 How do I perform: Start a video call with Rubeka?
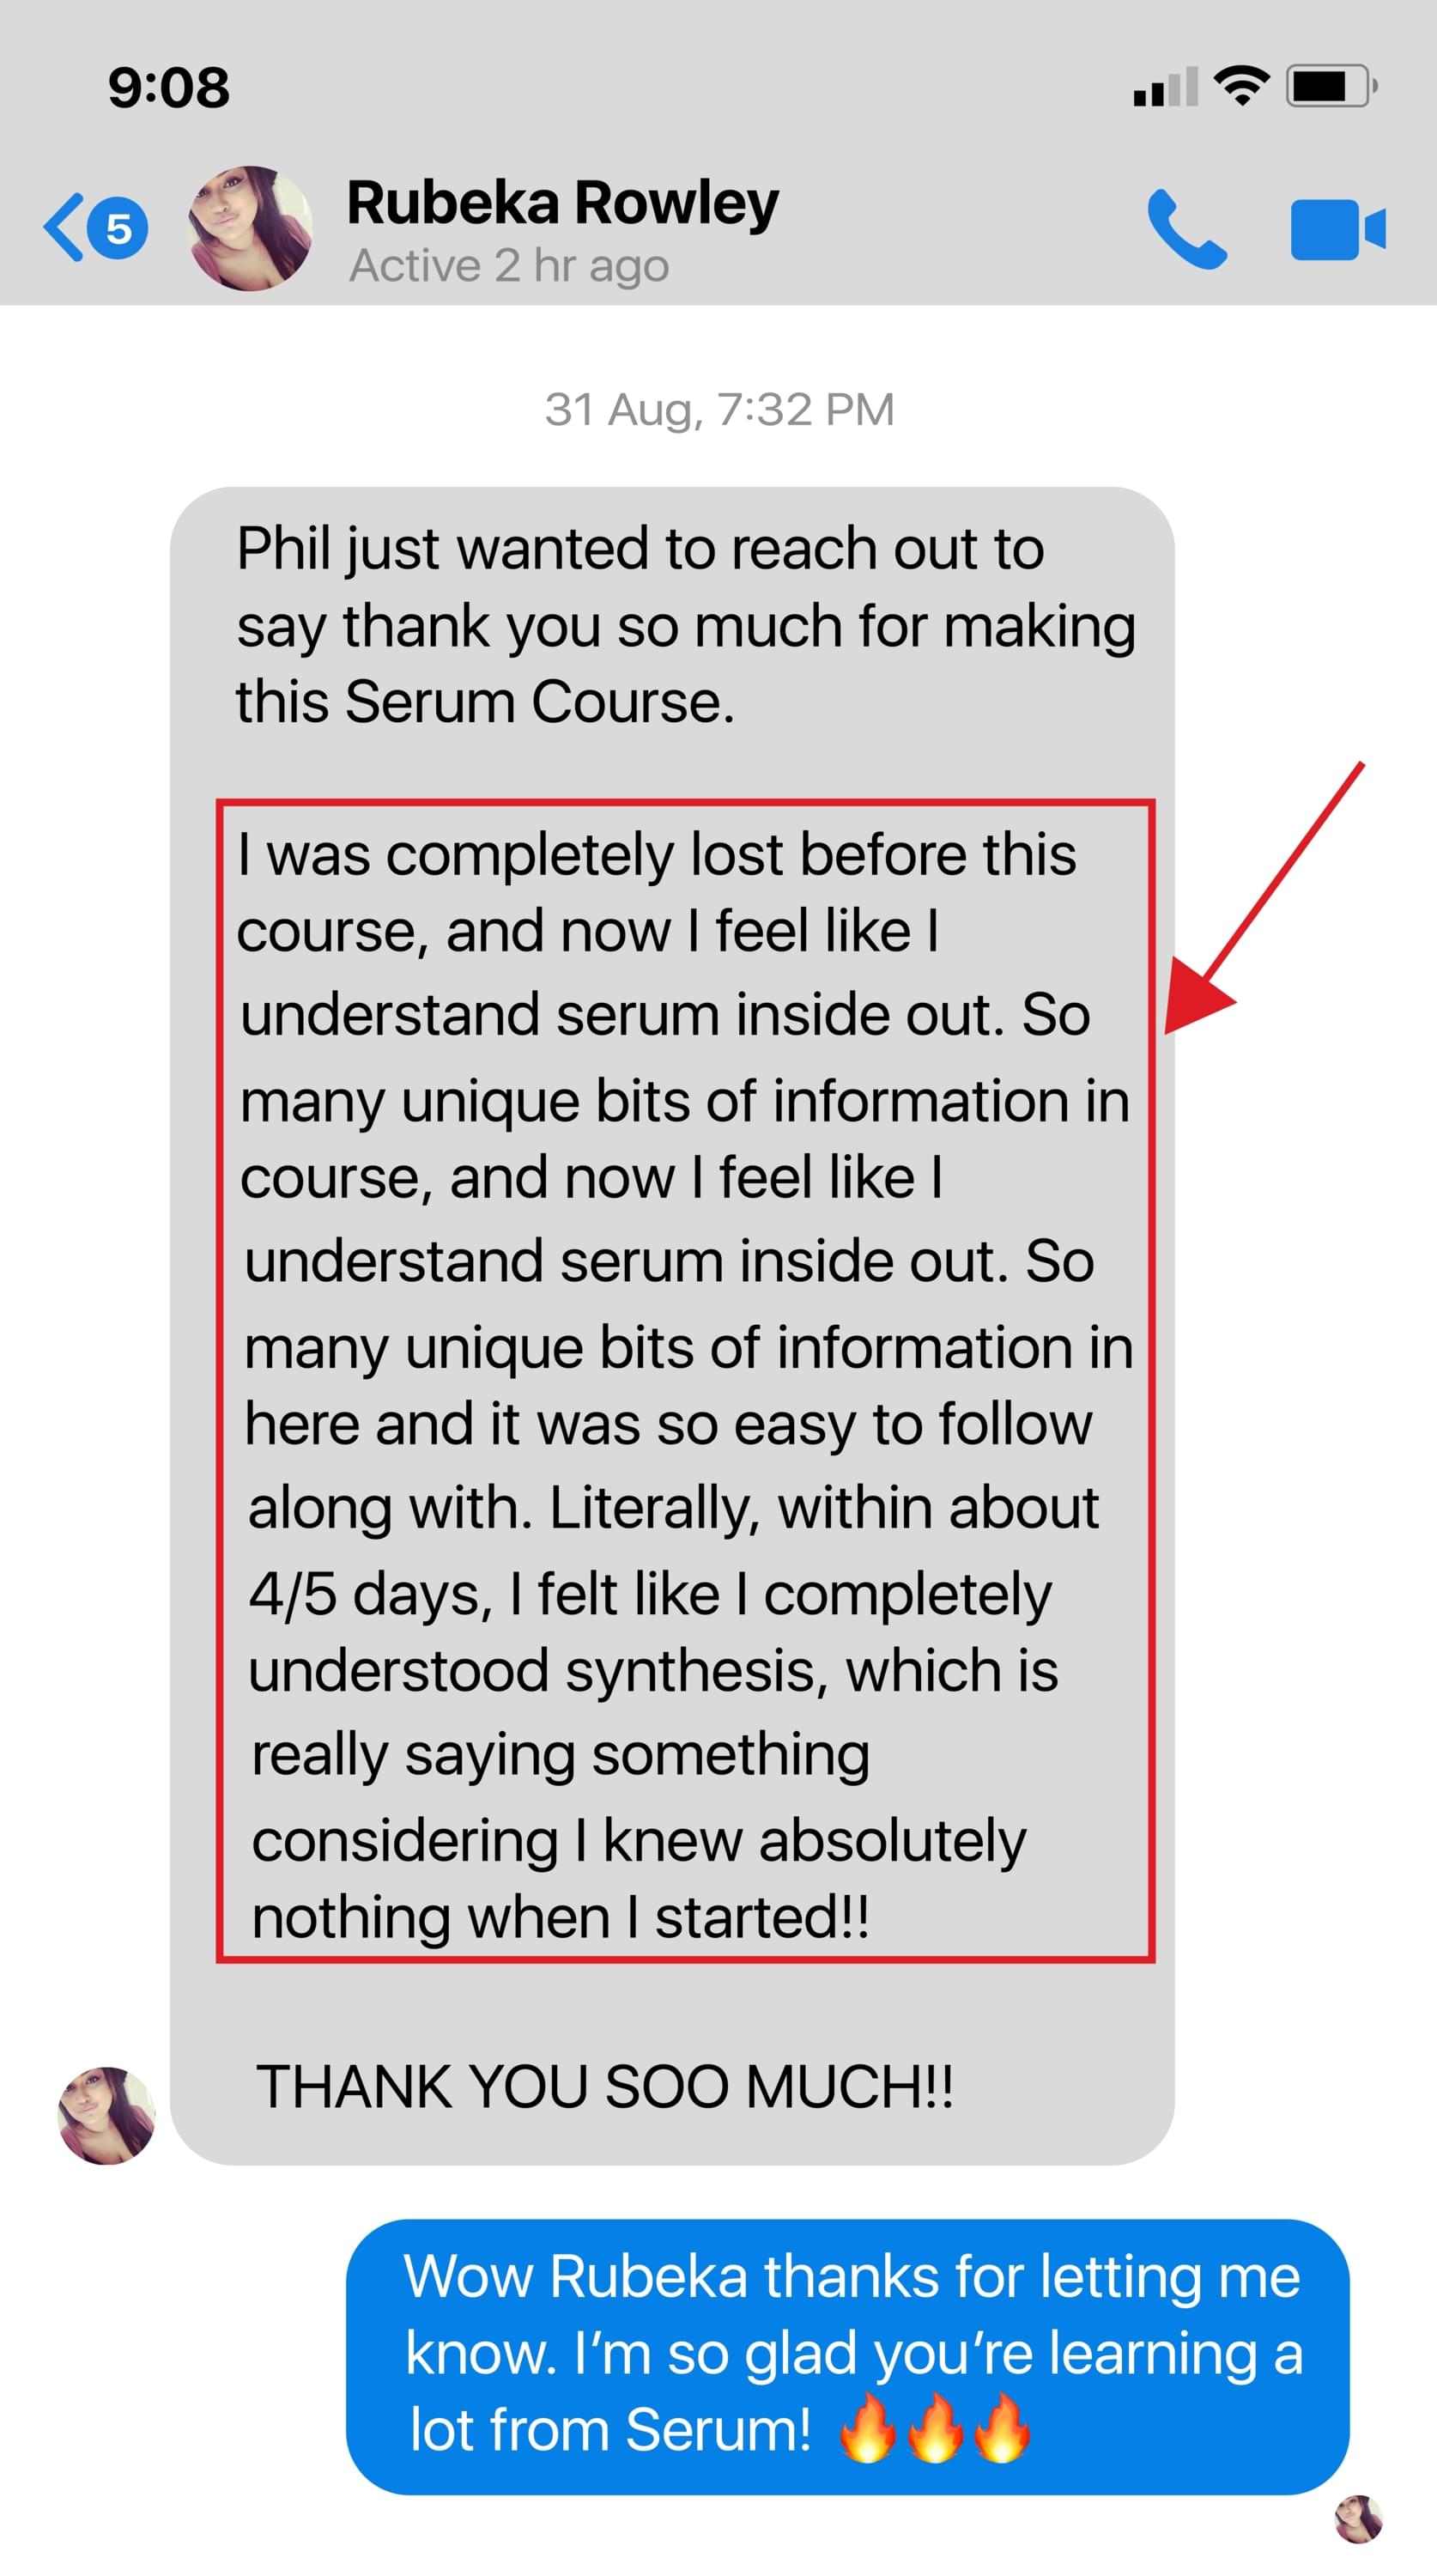pos(1337,229)
